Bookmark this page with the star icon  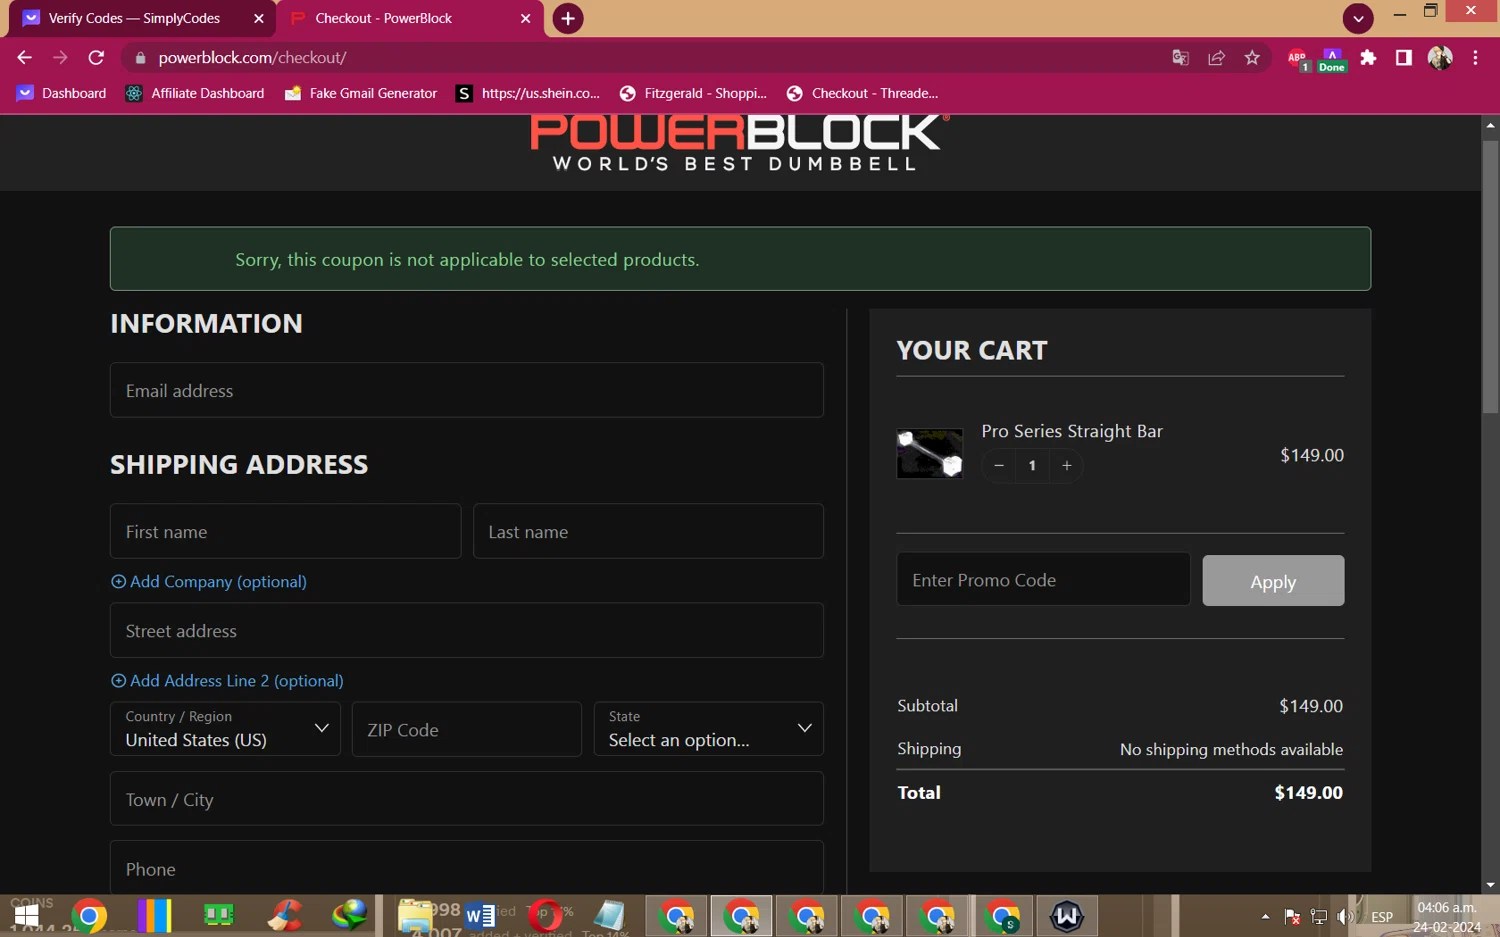click(1252, 58)
